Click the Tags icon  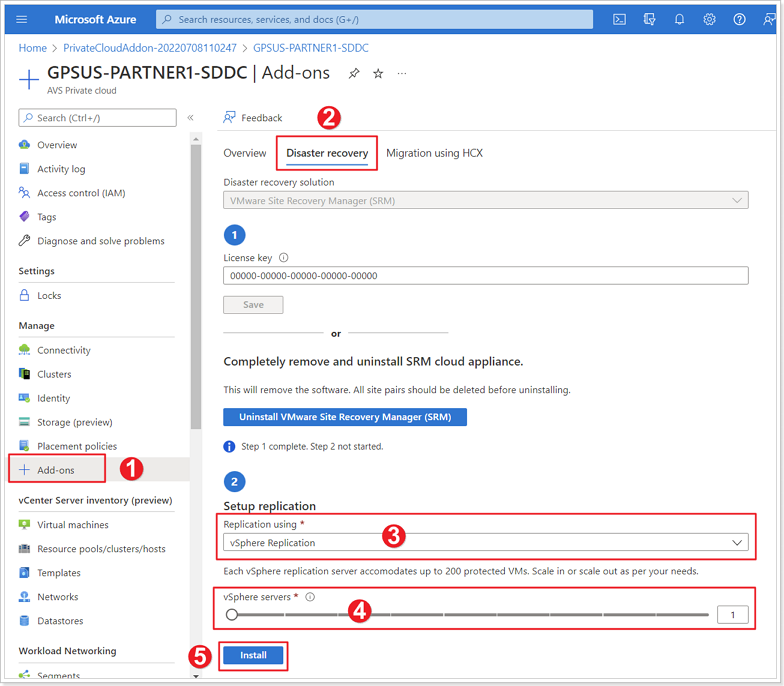click(24, 216)
